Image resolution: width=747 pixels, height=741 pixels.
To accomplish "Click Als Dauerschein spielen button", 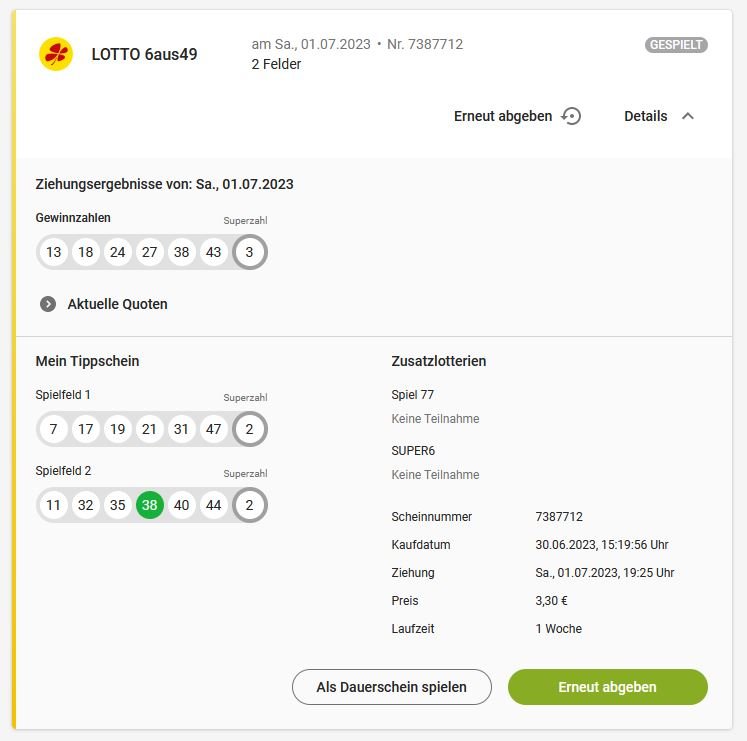I will coord(392,687).
